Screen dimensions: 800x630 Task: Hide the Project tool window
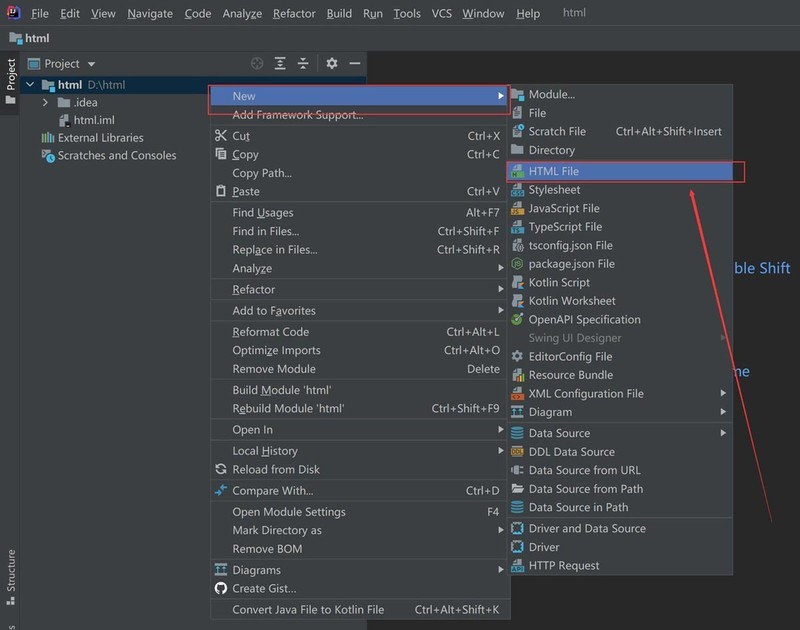tap(355, 63)
